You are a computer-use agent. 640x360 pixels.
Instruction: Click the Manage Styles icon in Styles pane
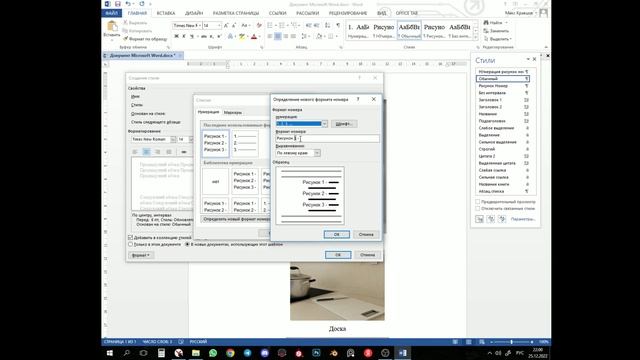pyautogui.click(x=502, y=219)
